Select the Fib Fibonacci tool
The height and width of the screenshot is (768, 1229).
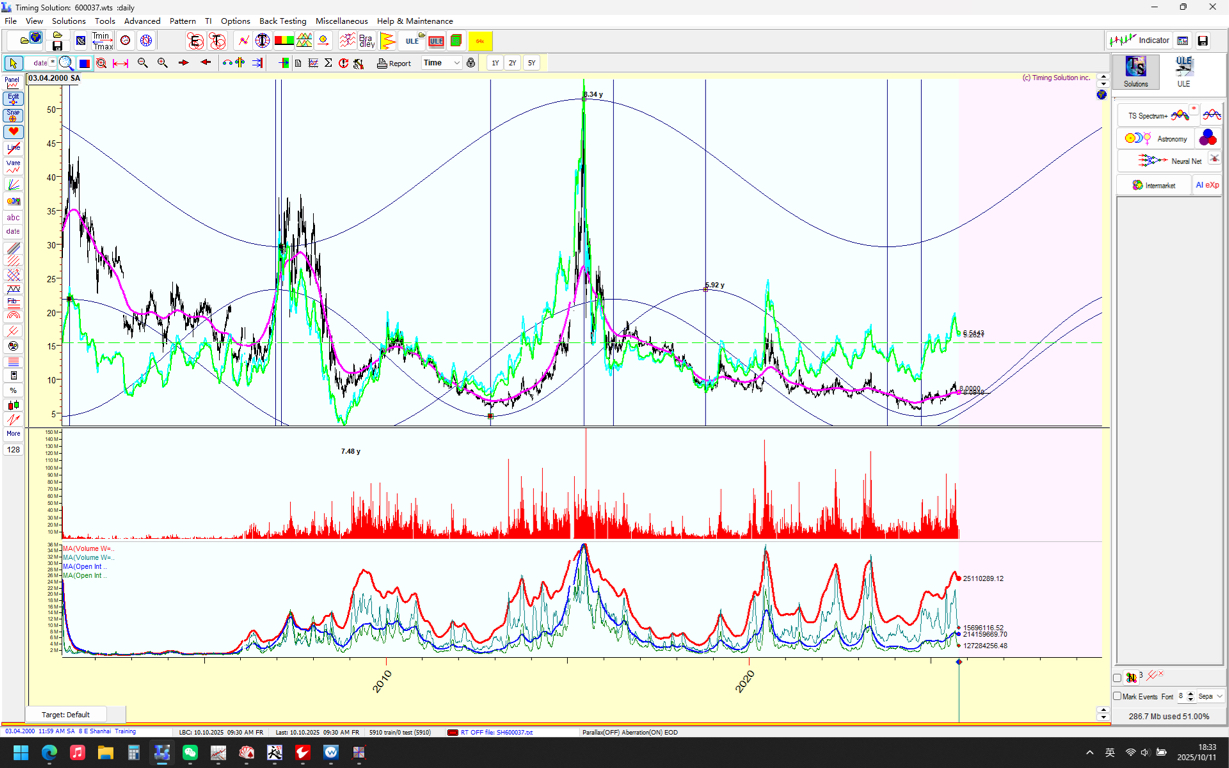point(13,301)
